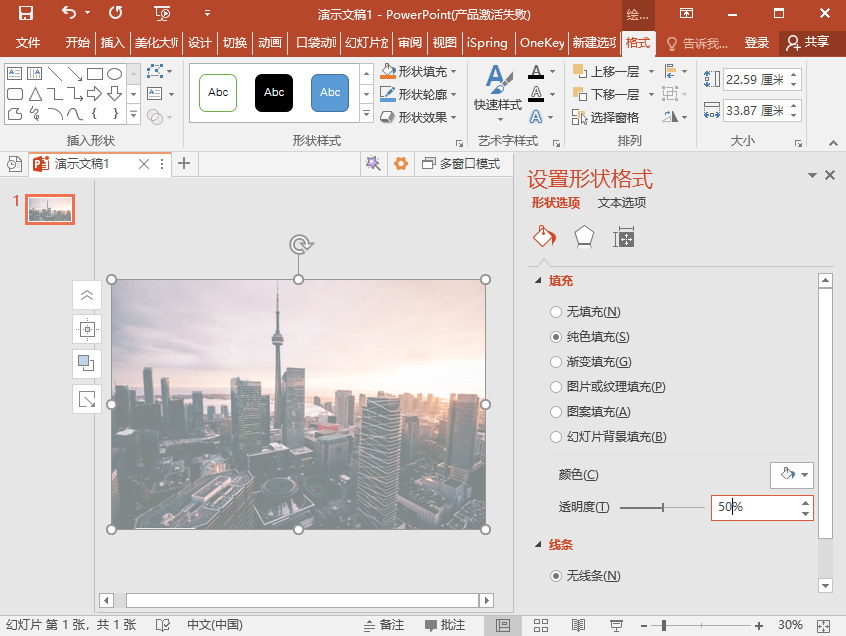Click the rotation handle above the picture
Viewport: 846px width, 636px height.
tap(298, 245)
